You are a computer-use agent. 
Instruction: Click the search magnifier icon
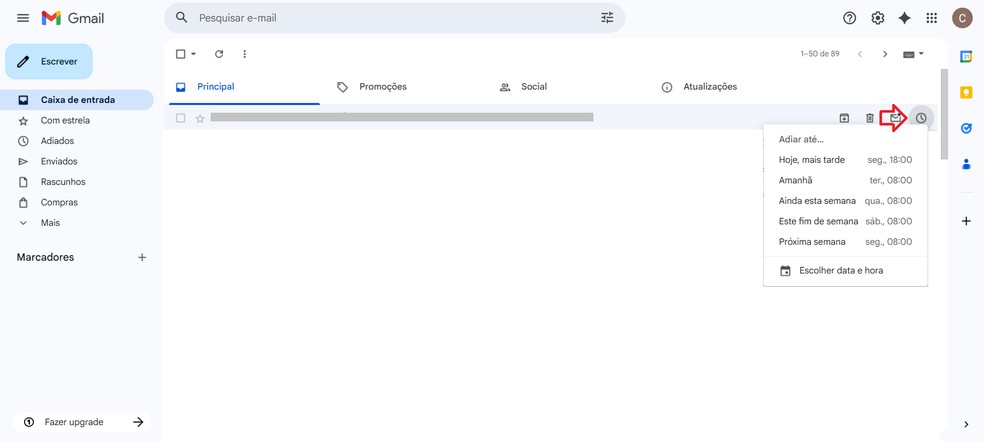pos(182,18)
